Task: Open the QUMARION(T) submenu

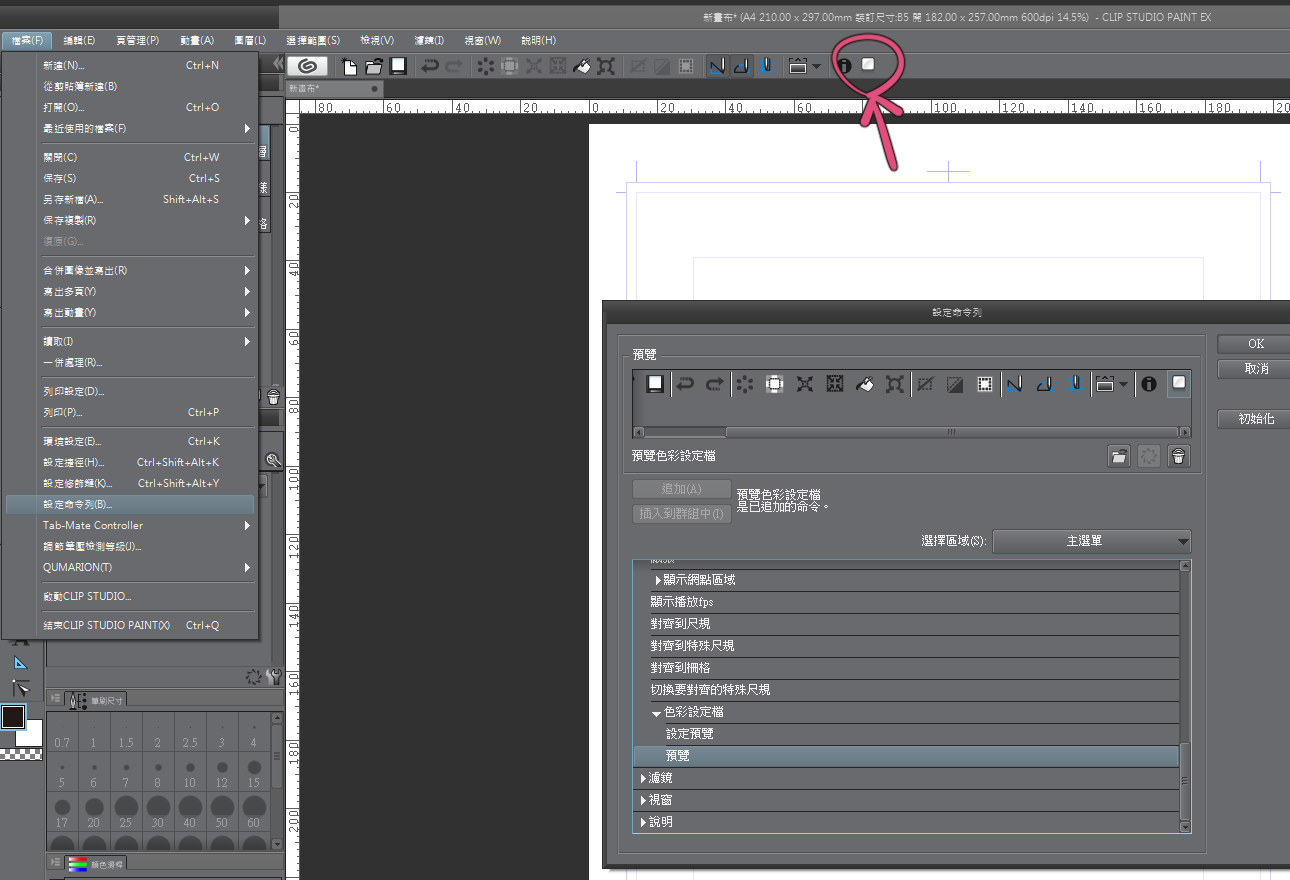Action: (130, 567)
